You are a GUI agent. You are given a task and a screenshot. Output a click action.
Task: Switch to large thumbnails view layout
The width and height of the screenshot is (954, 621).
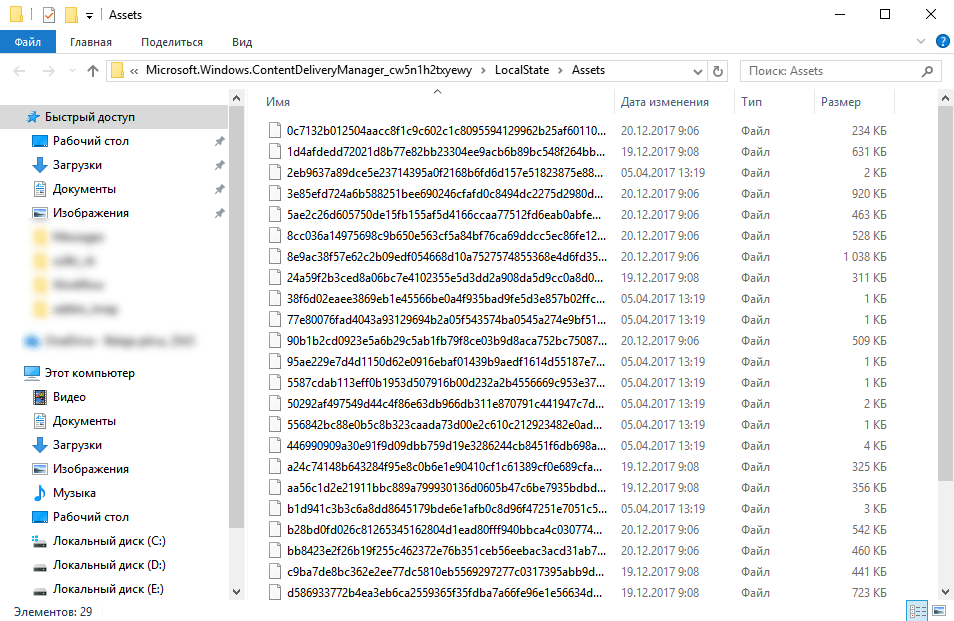point(938,610)
